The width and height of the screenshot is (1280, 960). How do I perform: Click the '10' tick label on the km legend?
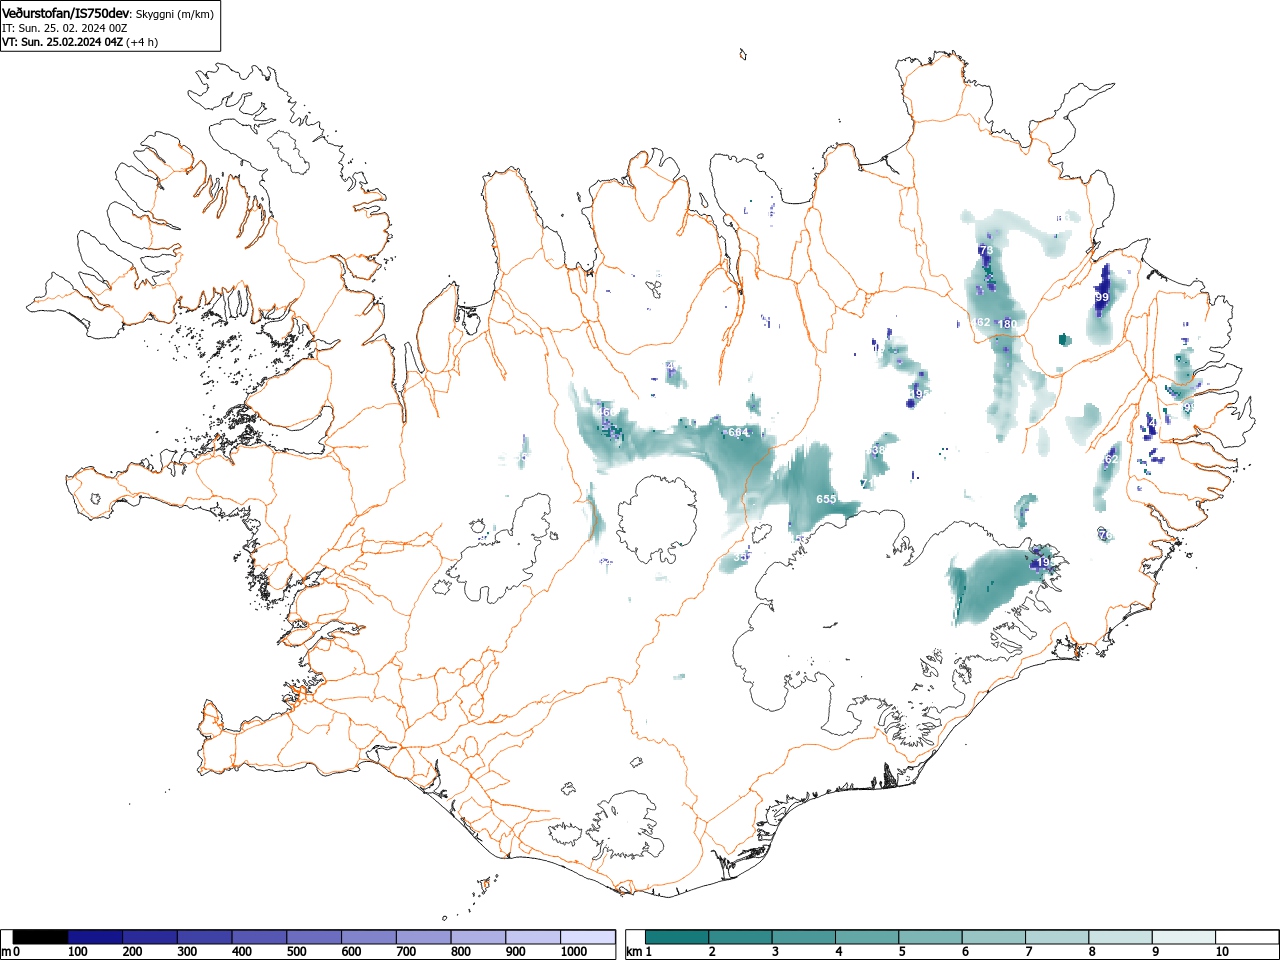tap(1222, 952)
